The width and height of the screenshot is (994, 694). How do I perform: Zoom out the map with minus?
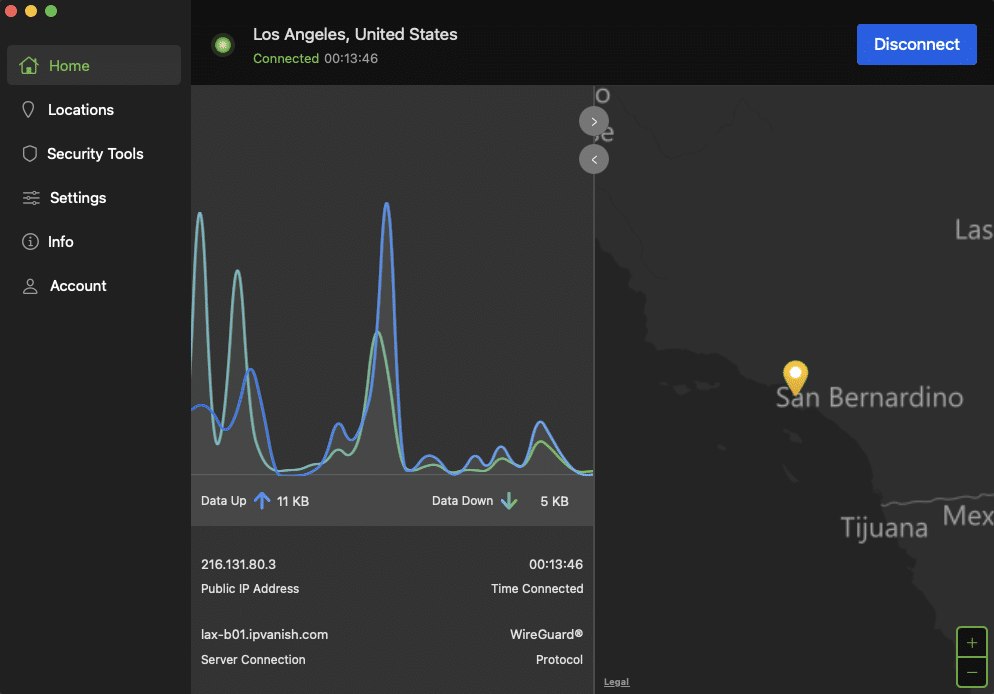971,672
